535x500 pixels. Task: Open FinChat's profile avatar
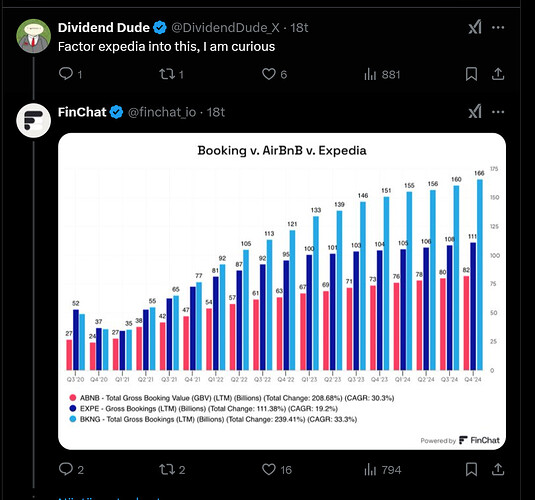[x=33, y=120]
